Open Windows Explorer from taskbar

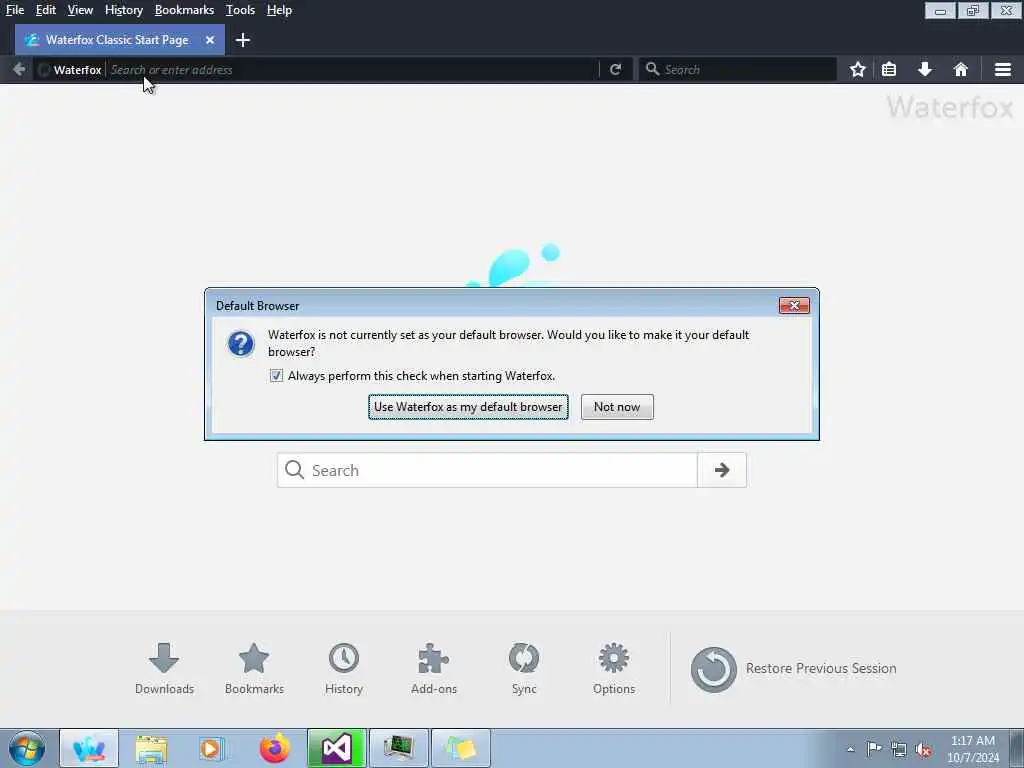(x=152, y=748)
